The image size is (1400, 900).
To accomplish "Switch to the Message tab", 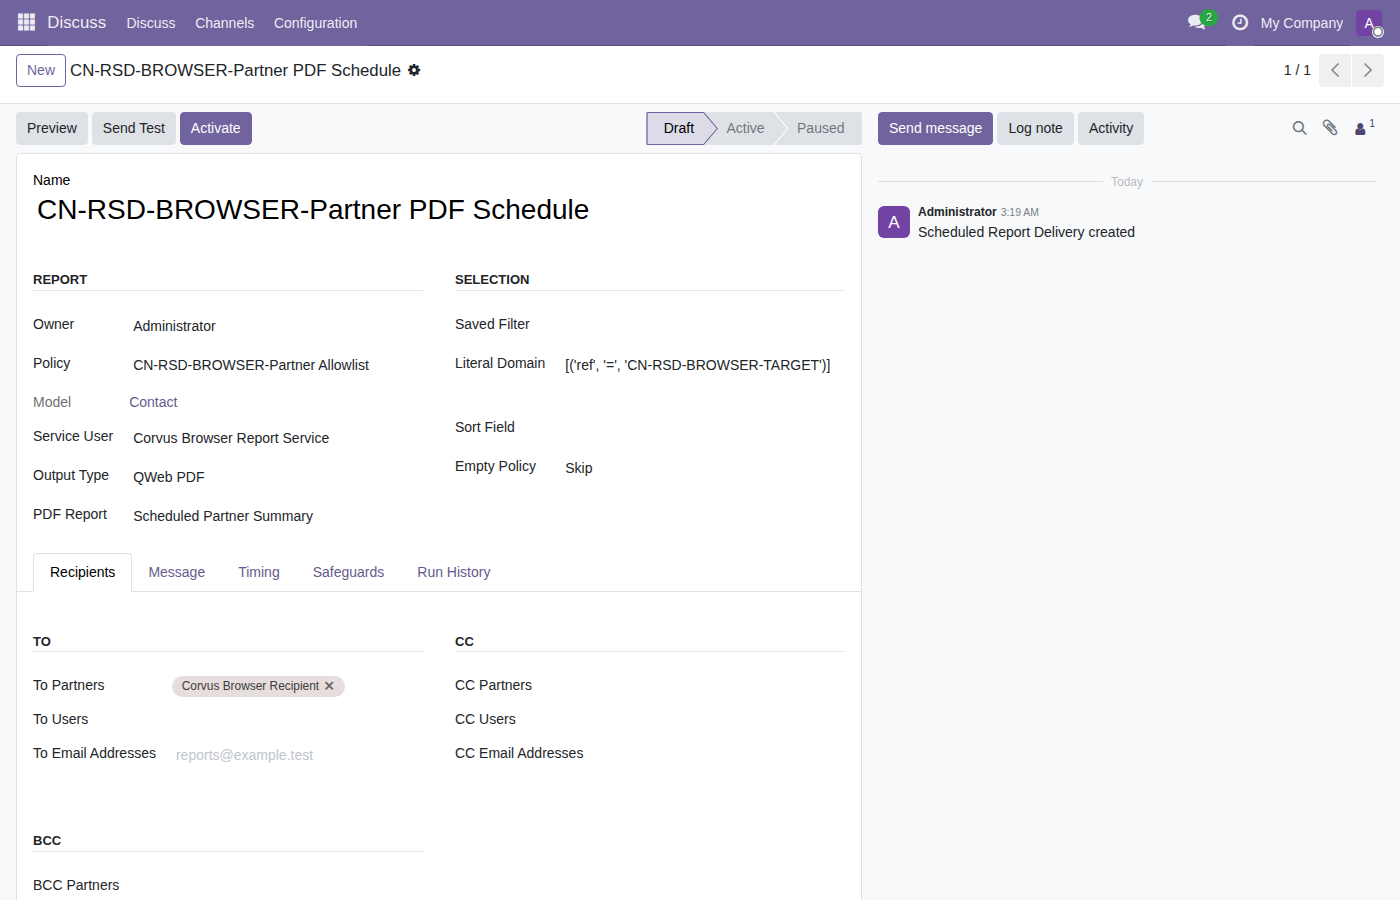I will point(177,572).
